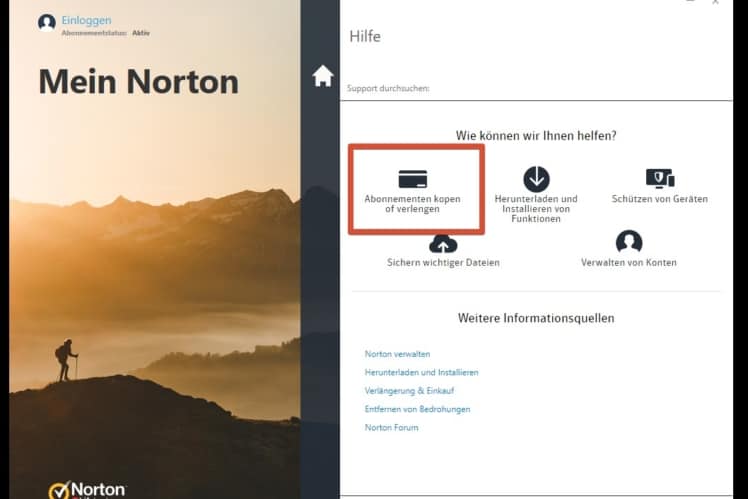748x499 pixels.
Task: Open the 'Norton Forum' link
Action: click(391, 427)
